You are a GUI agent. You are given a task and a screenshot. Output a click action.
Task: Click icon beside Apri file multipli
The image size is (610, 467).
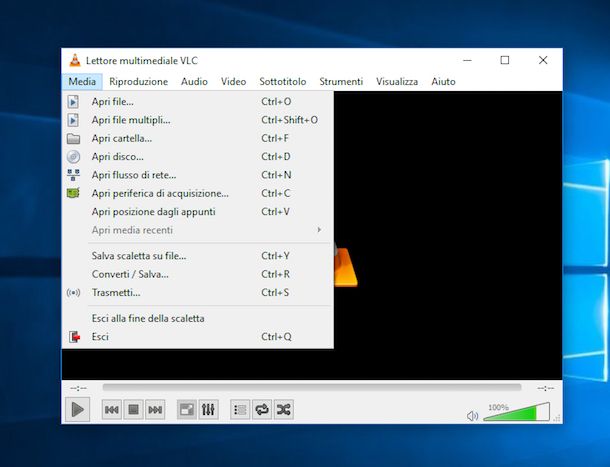[73, 120]
